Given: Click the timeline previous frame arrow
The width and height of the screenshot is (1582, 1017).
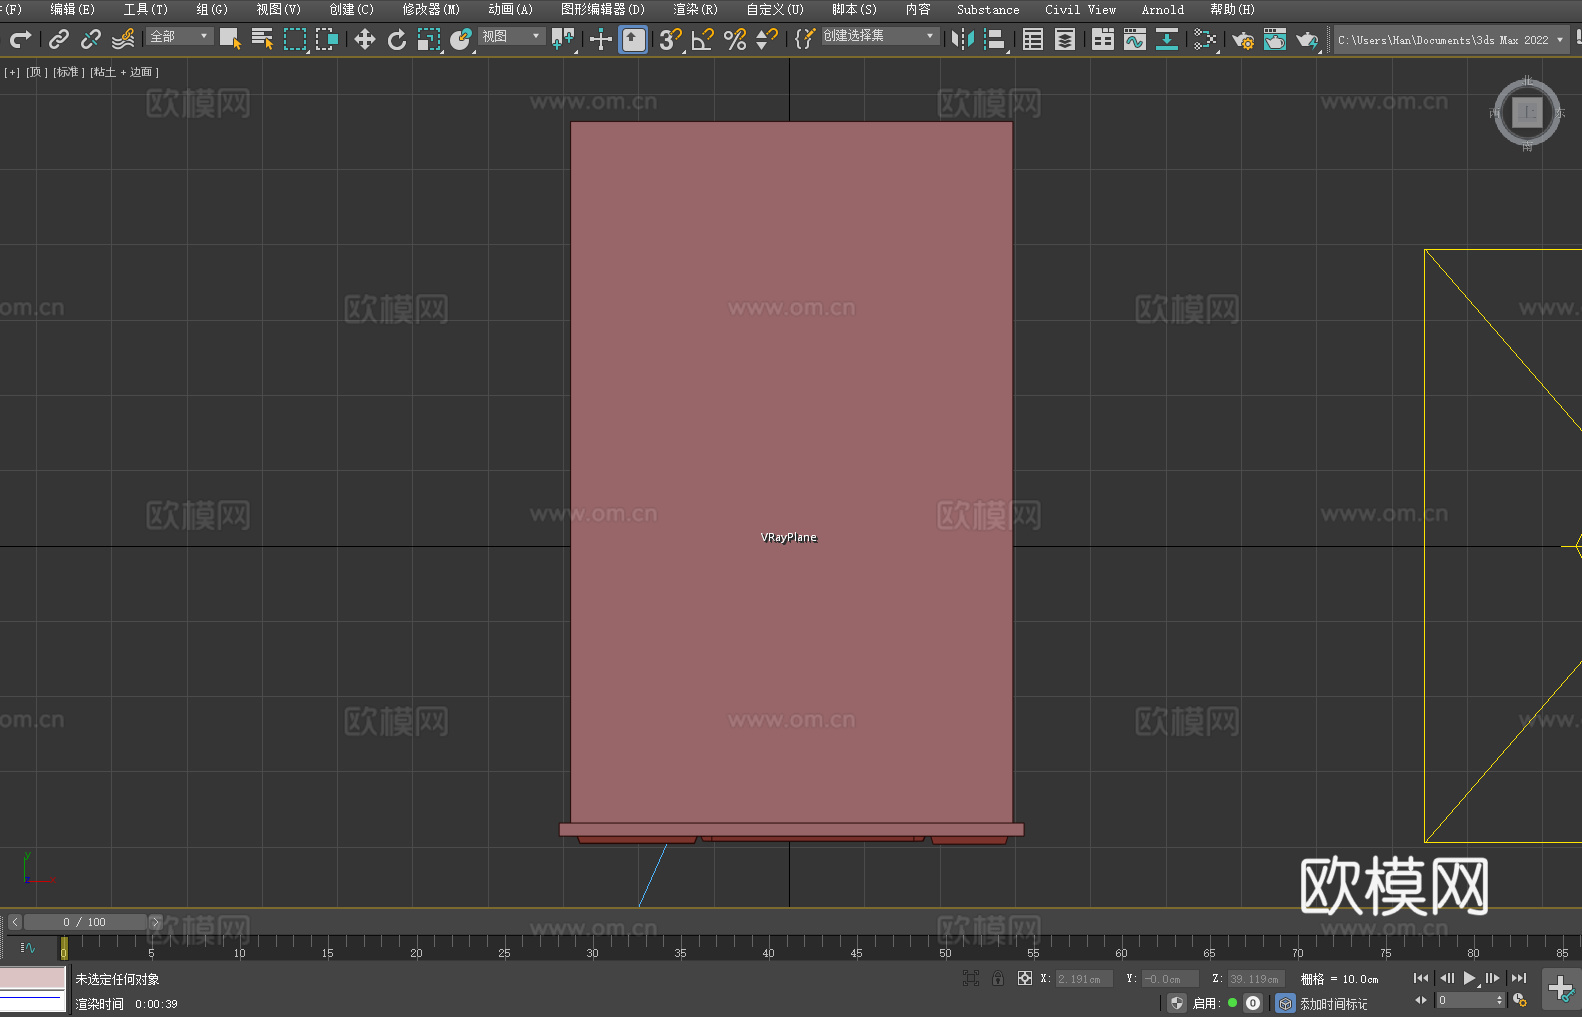Looking at the screenshot, I should (15, 922).
